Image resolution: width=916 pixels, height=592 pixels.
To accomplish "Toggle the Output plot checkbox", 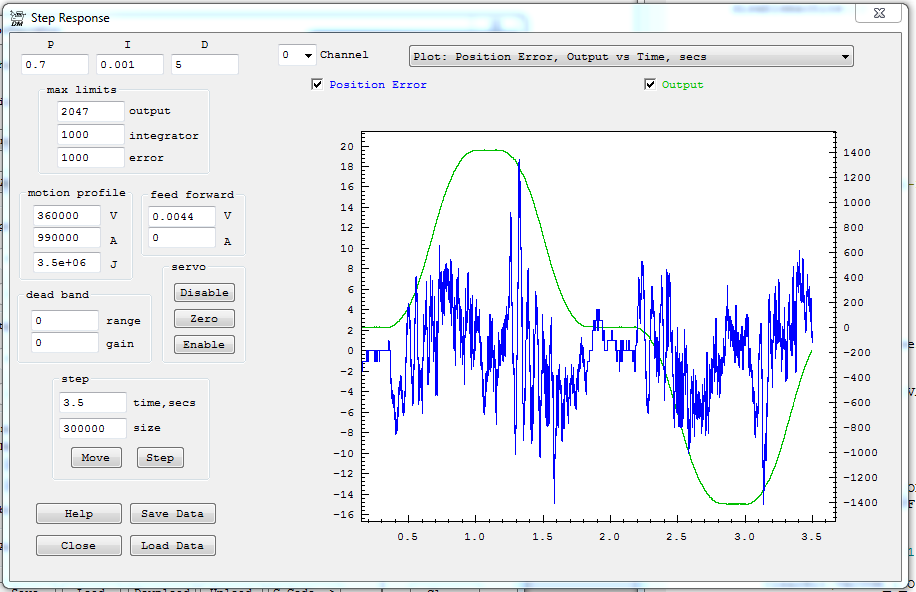I will tap(651, 85).
